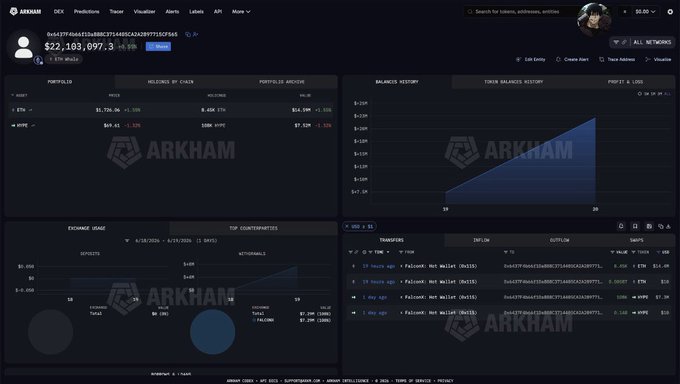Open the More dropdown in the top navigation
Screen dimensions: 680x384
pos(241,12)
